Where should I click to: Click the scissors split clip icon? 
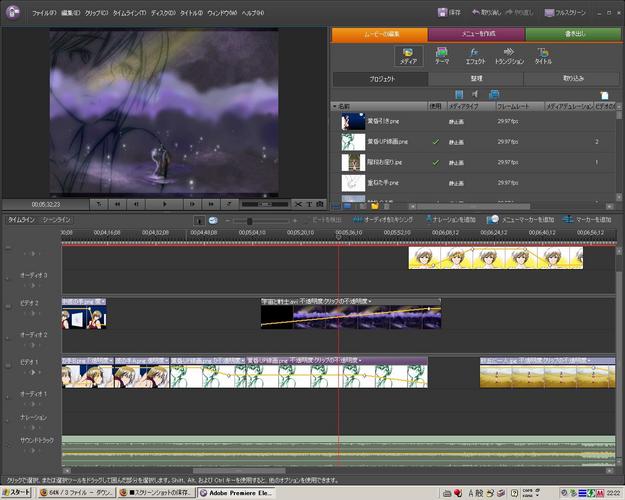[x=298, y=204]
